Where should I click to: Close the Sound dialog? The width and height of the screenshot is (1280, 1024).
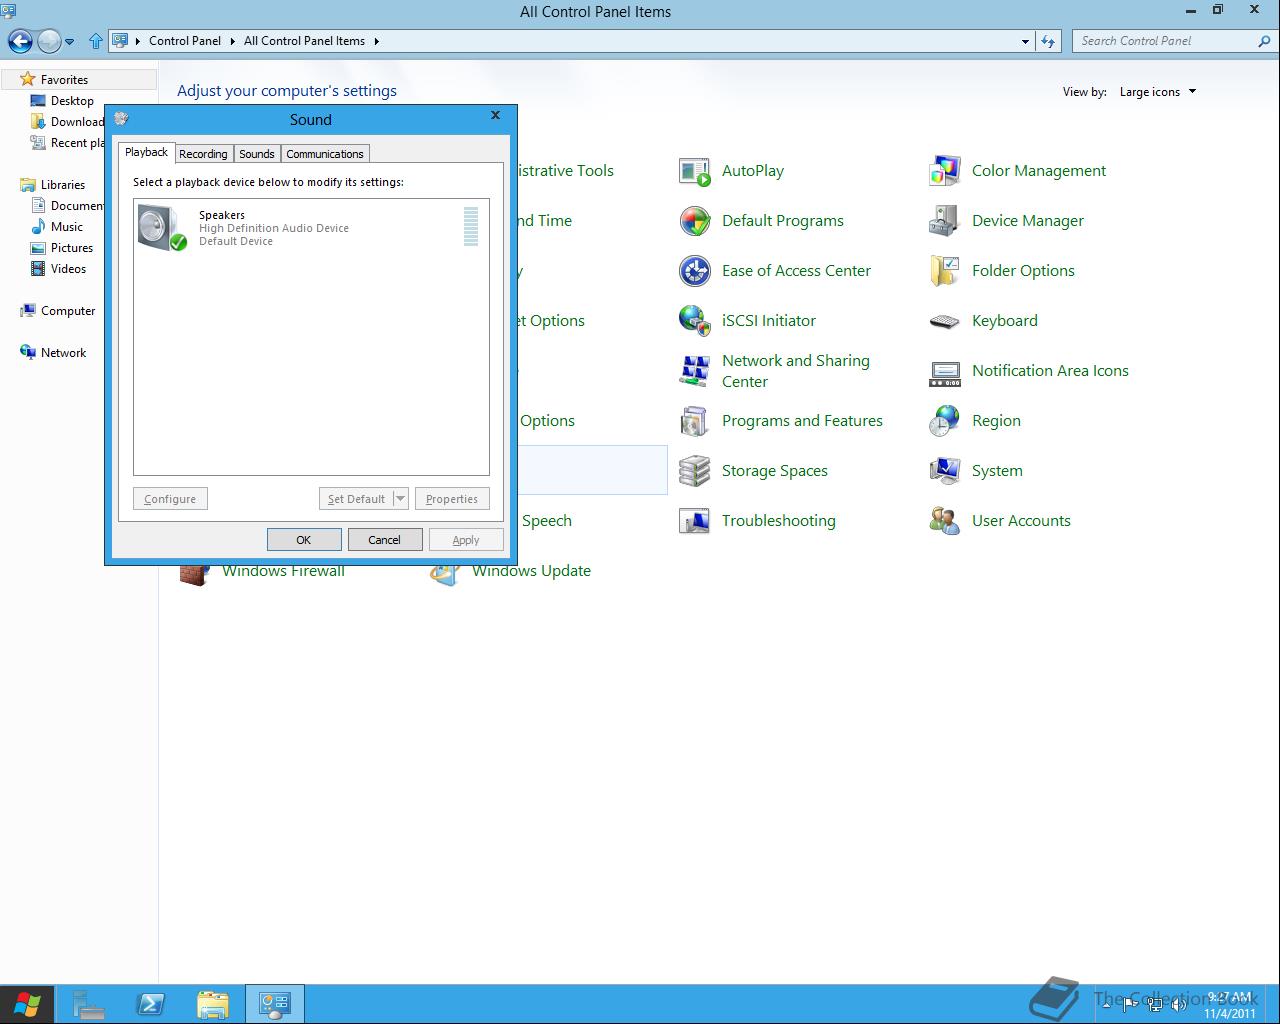(495, 116)
